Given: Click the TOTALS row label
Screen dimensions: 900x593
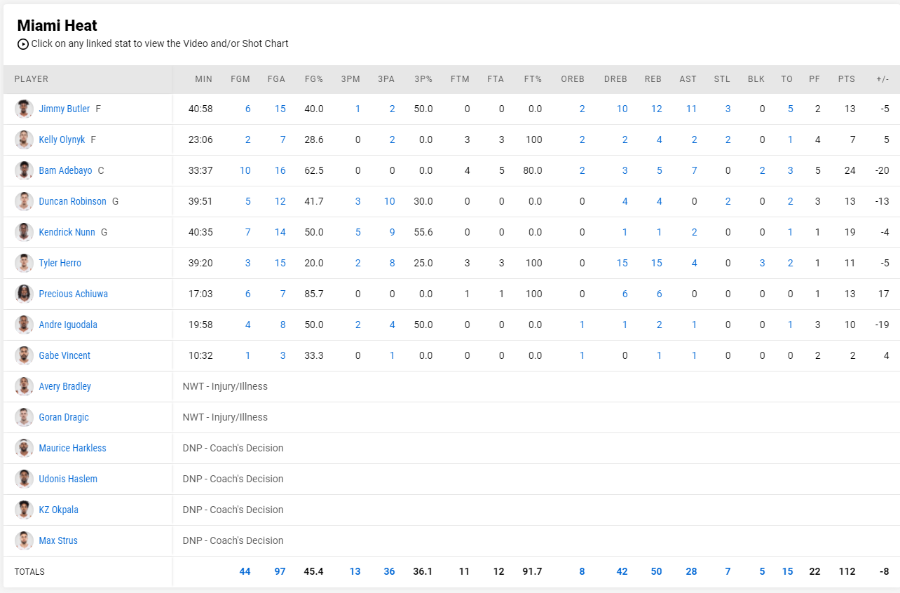Looking at the screenshot, I should click(x=29, y=572).
